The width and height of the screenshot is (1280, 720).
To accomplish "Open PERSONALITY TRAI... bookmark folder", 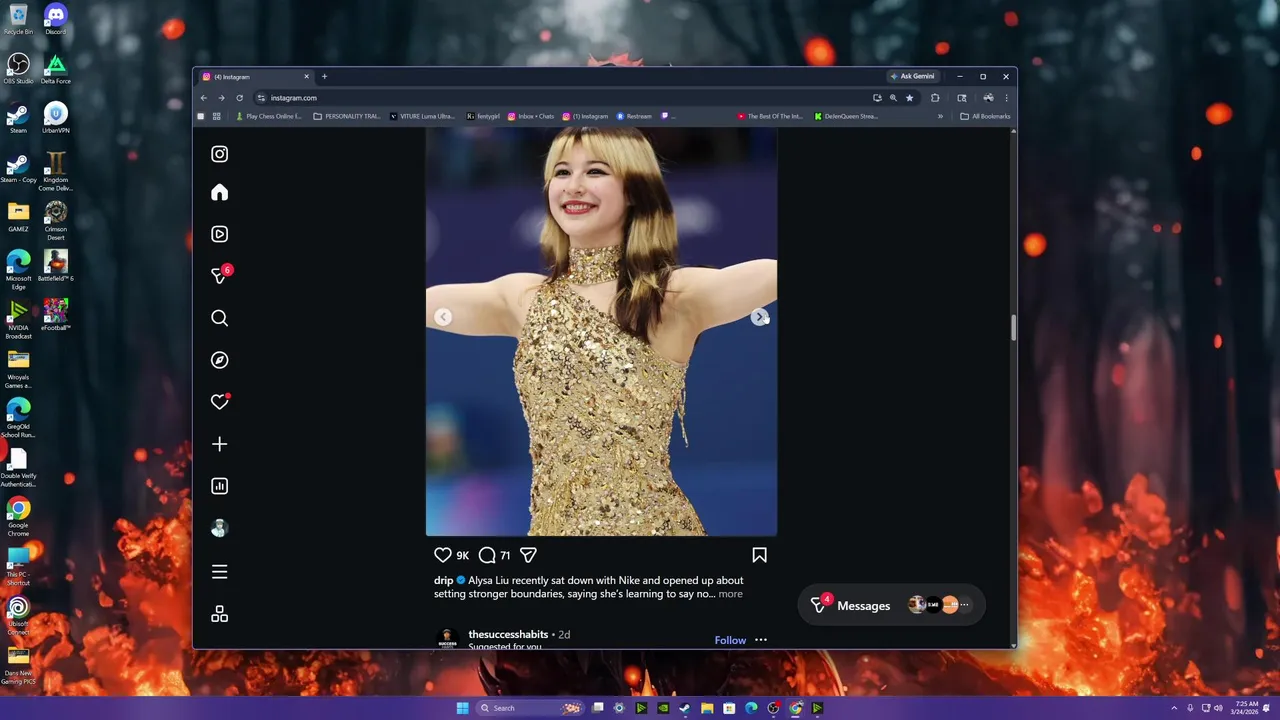I will (x=347, y=116).
